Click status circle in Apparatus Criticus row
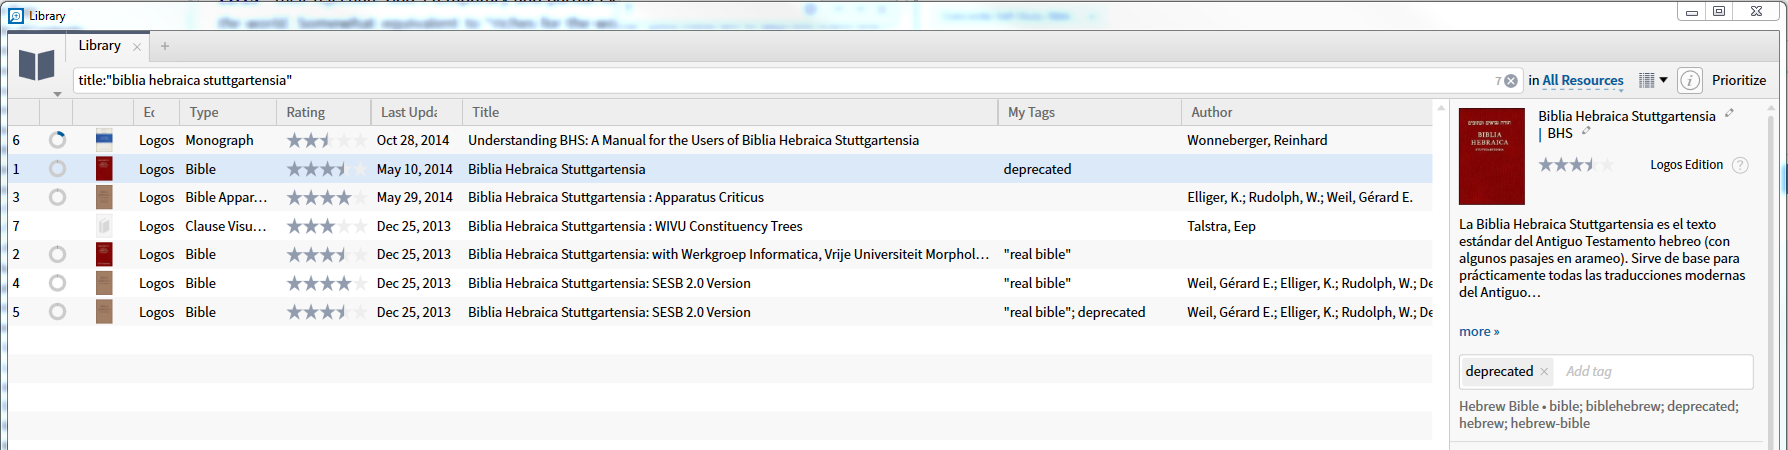1788x450 pixels. point(57,197)
